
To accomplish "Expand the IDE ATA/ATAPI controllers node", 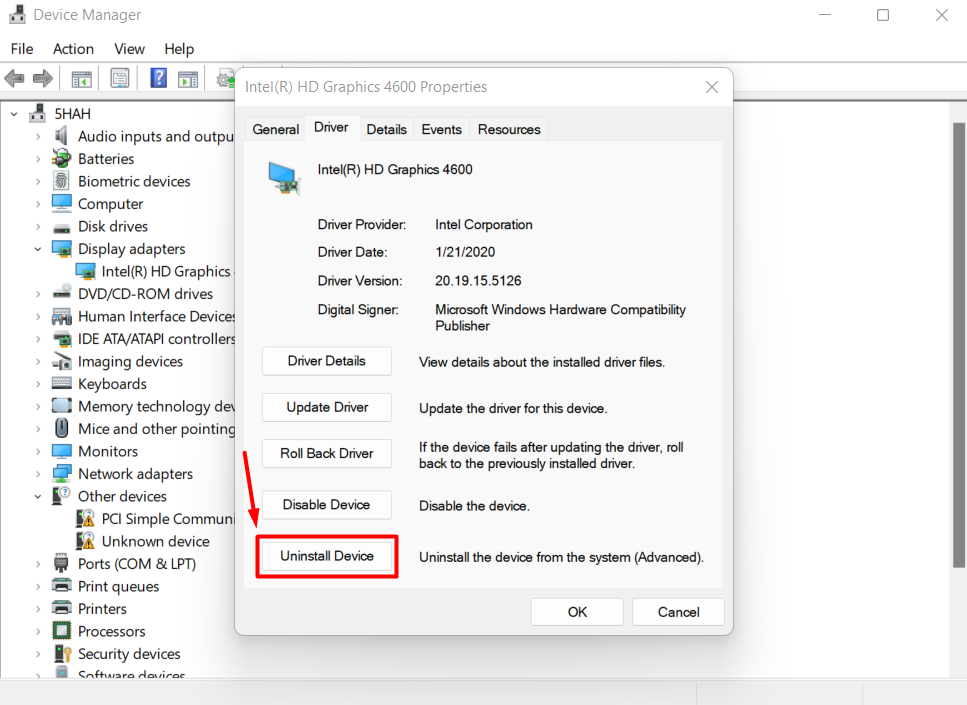I will click(38, 339).
